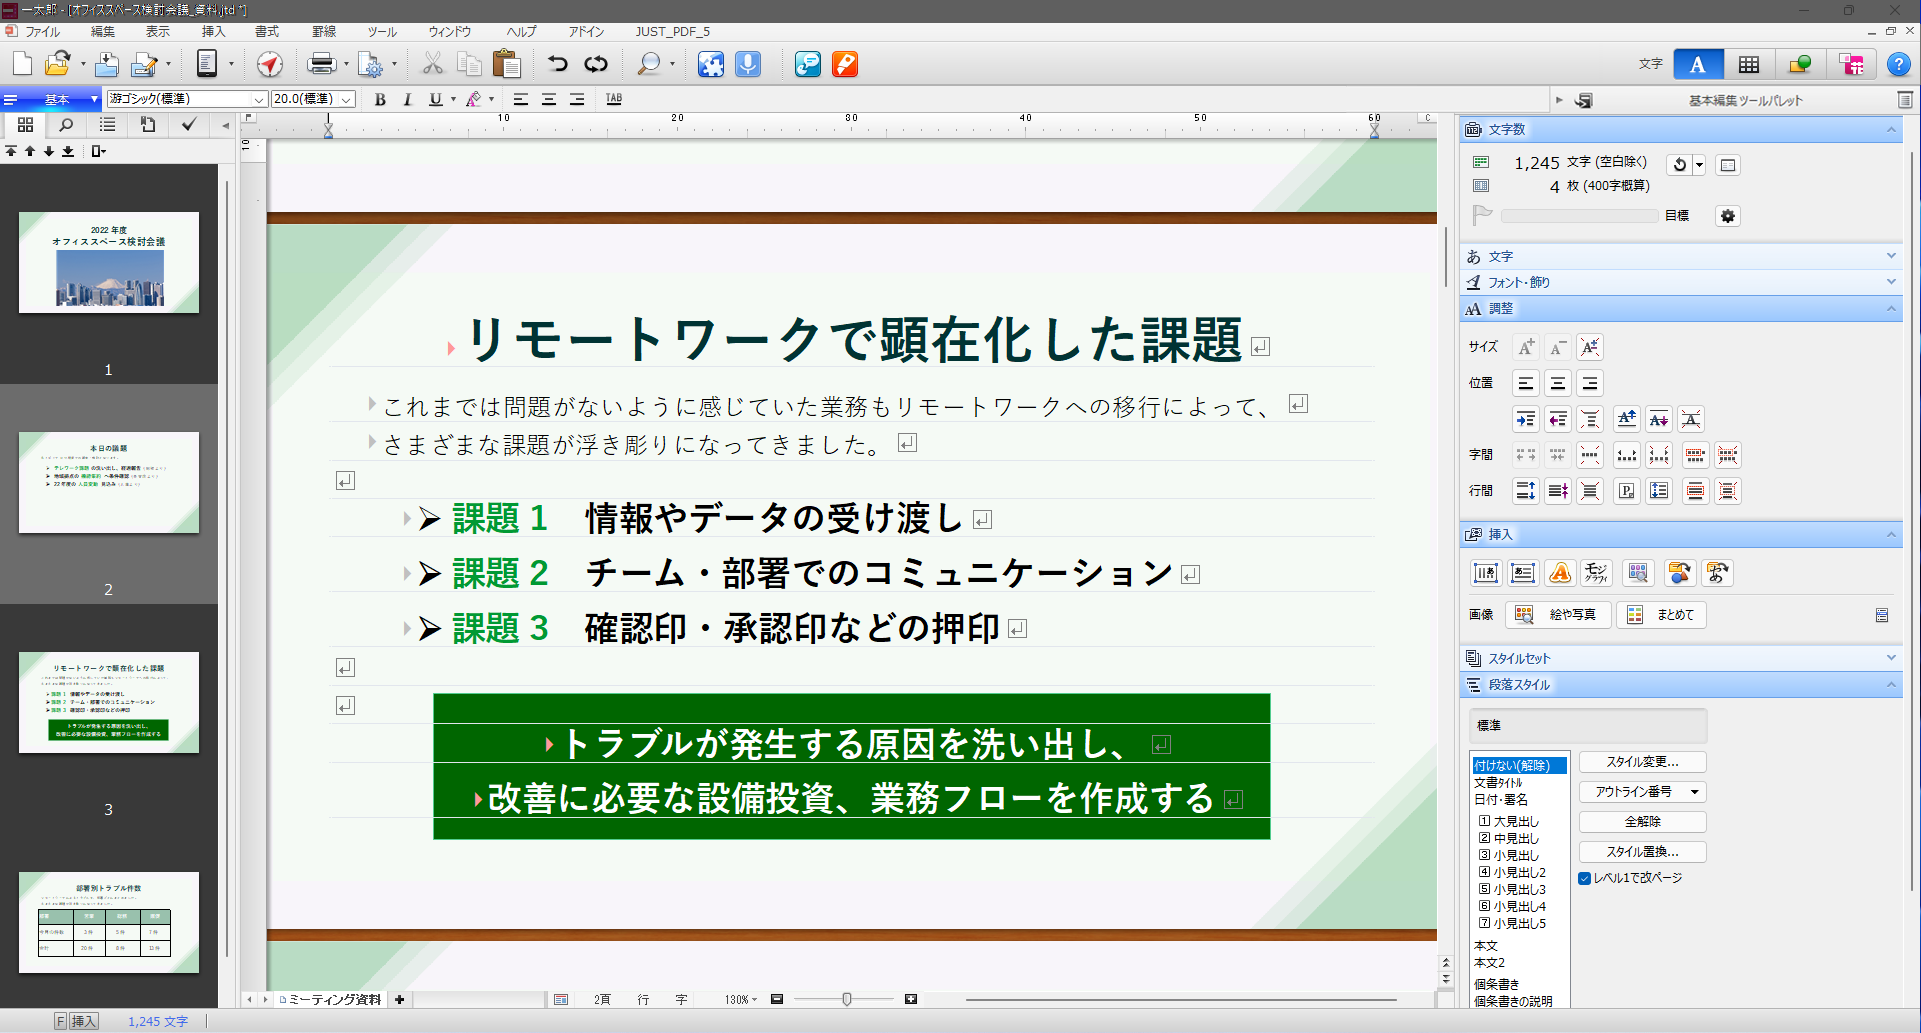This screenshot has width=1921, height=1033.
Task: Select the table mode icon at top right
Action: 1748,65
